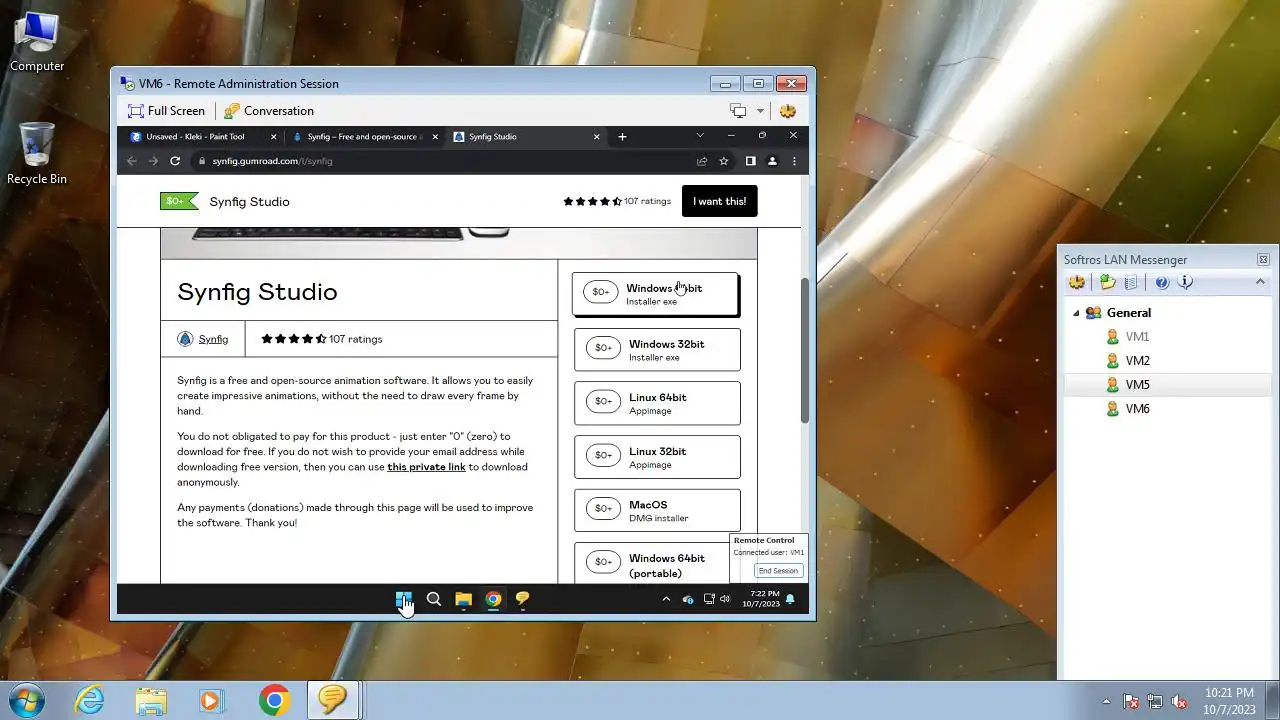Open remote taskbar File Explorer
The image size is (1280, 720).
tap(463, 599)
